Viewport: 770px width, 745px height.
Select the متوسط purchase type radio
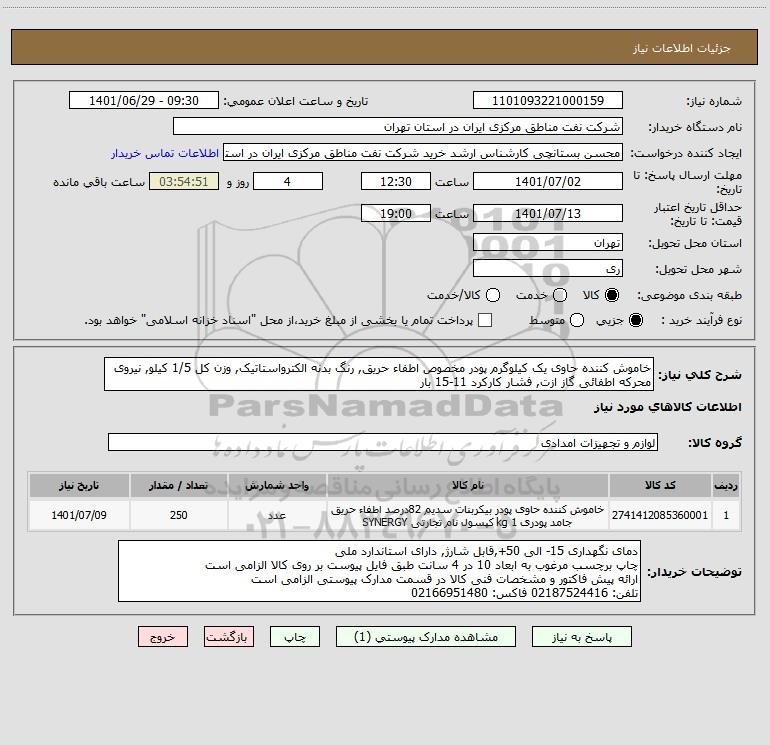coord(577,320)
